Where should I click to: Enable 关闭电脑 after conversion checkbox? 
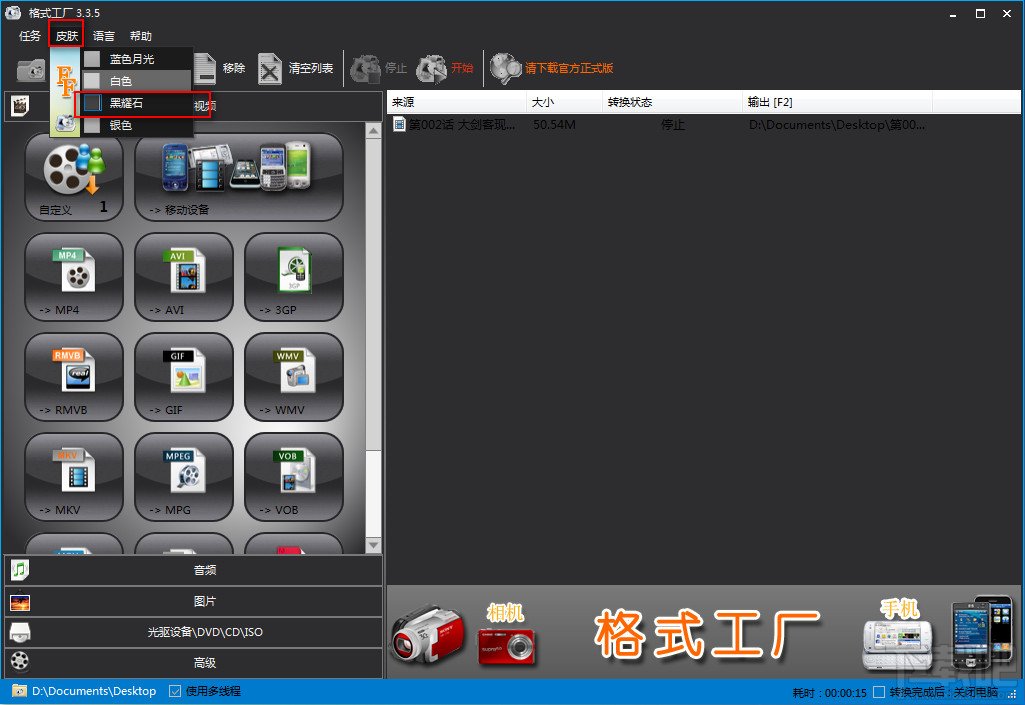point(879,692)
